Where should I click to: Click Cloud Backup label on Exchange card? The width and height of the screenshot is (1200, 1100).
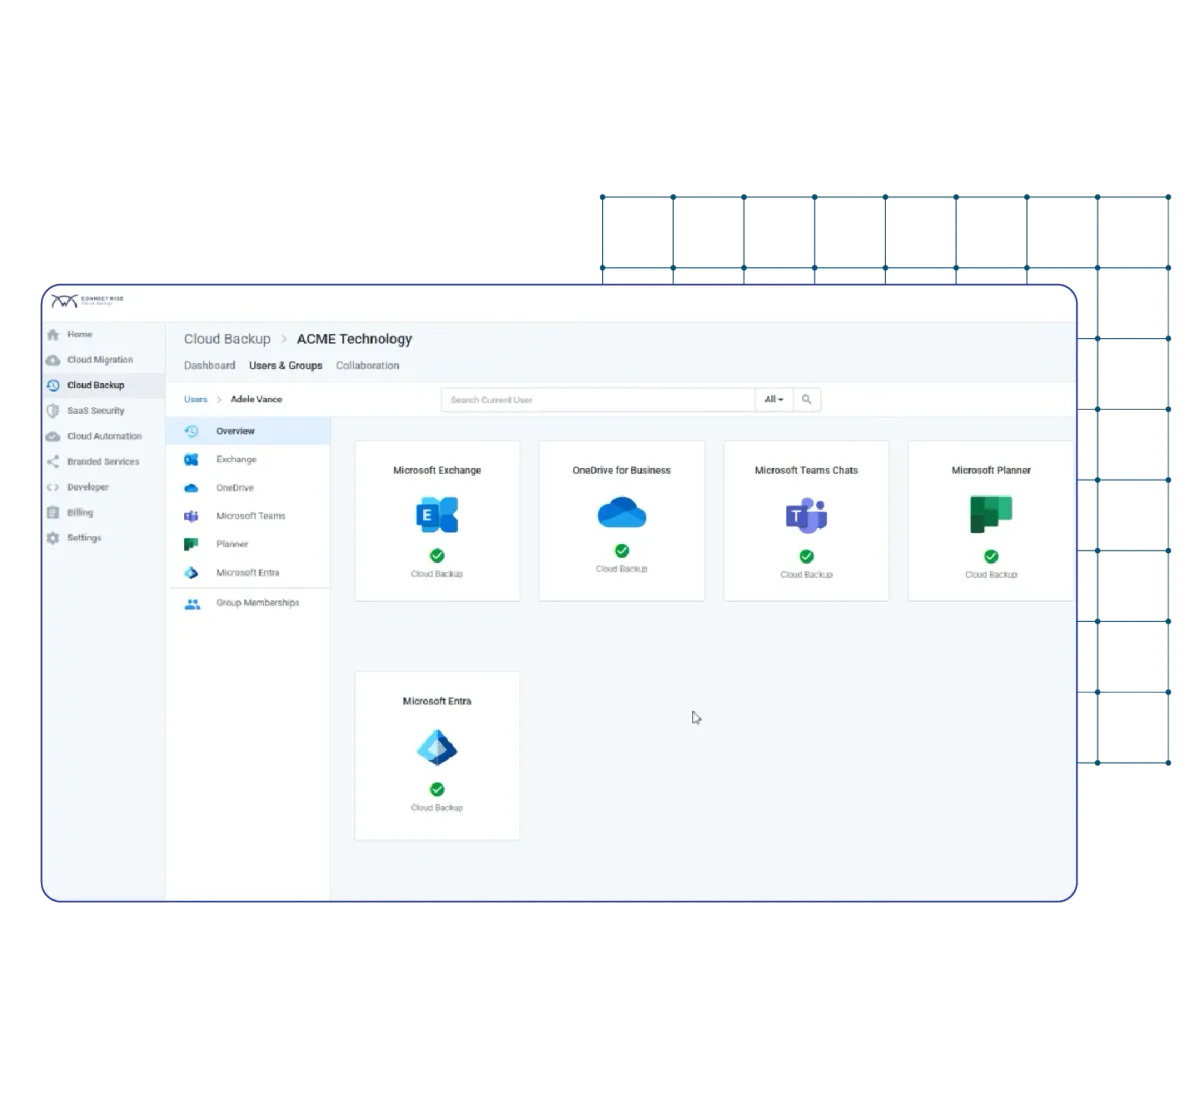click(437, 574)
